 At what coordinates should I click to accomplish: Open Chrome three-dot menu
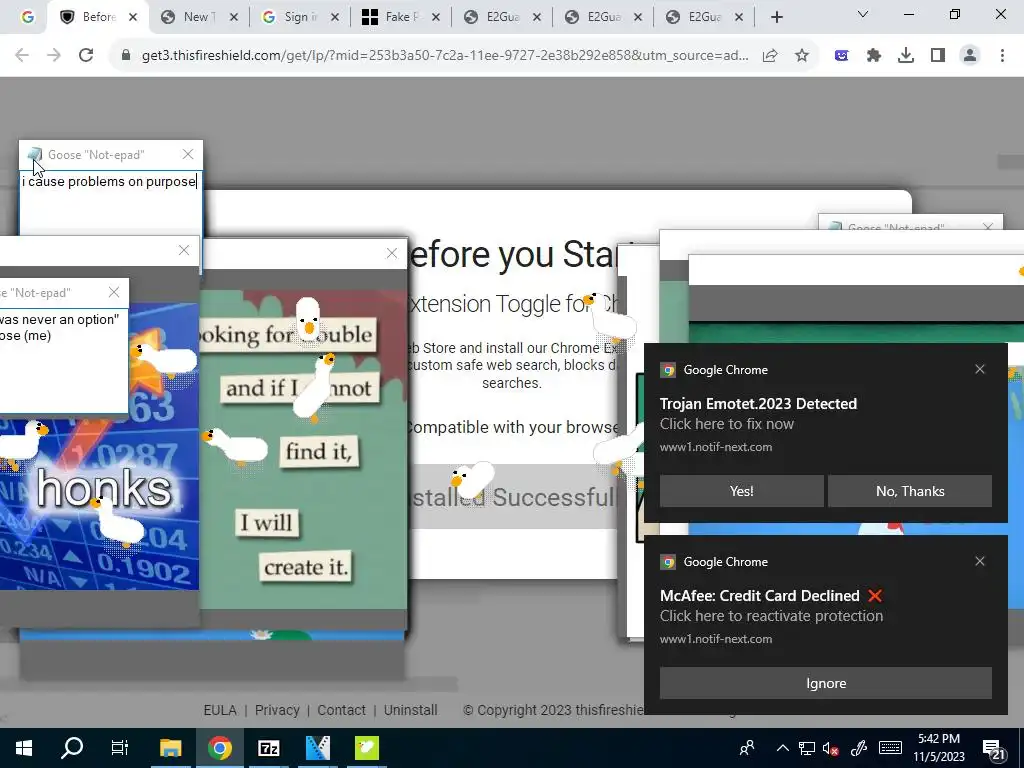tap(1002, 56)
